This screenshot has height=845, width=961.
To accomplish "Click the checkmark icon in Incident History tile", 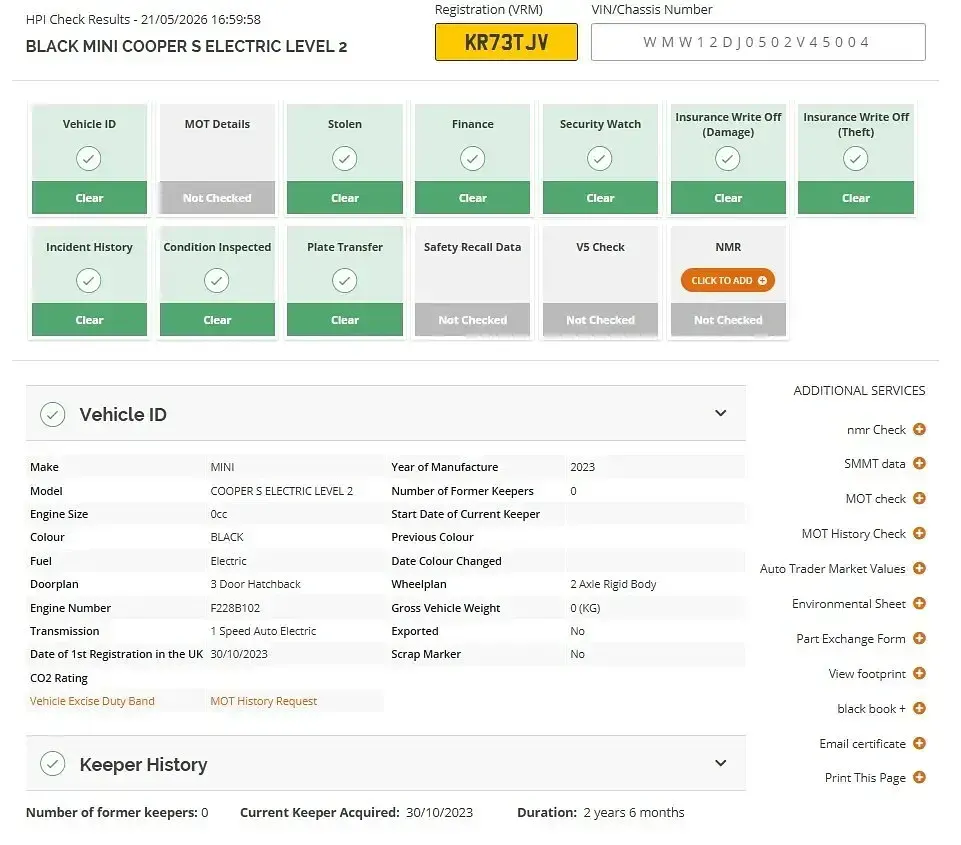I will click(89, 281).
